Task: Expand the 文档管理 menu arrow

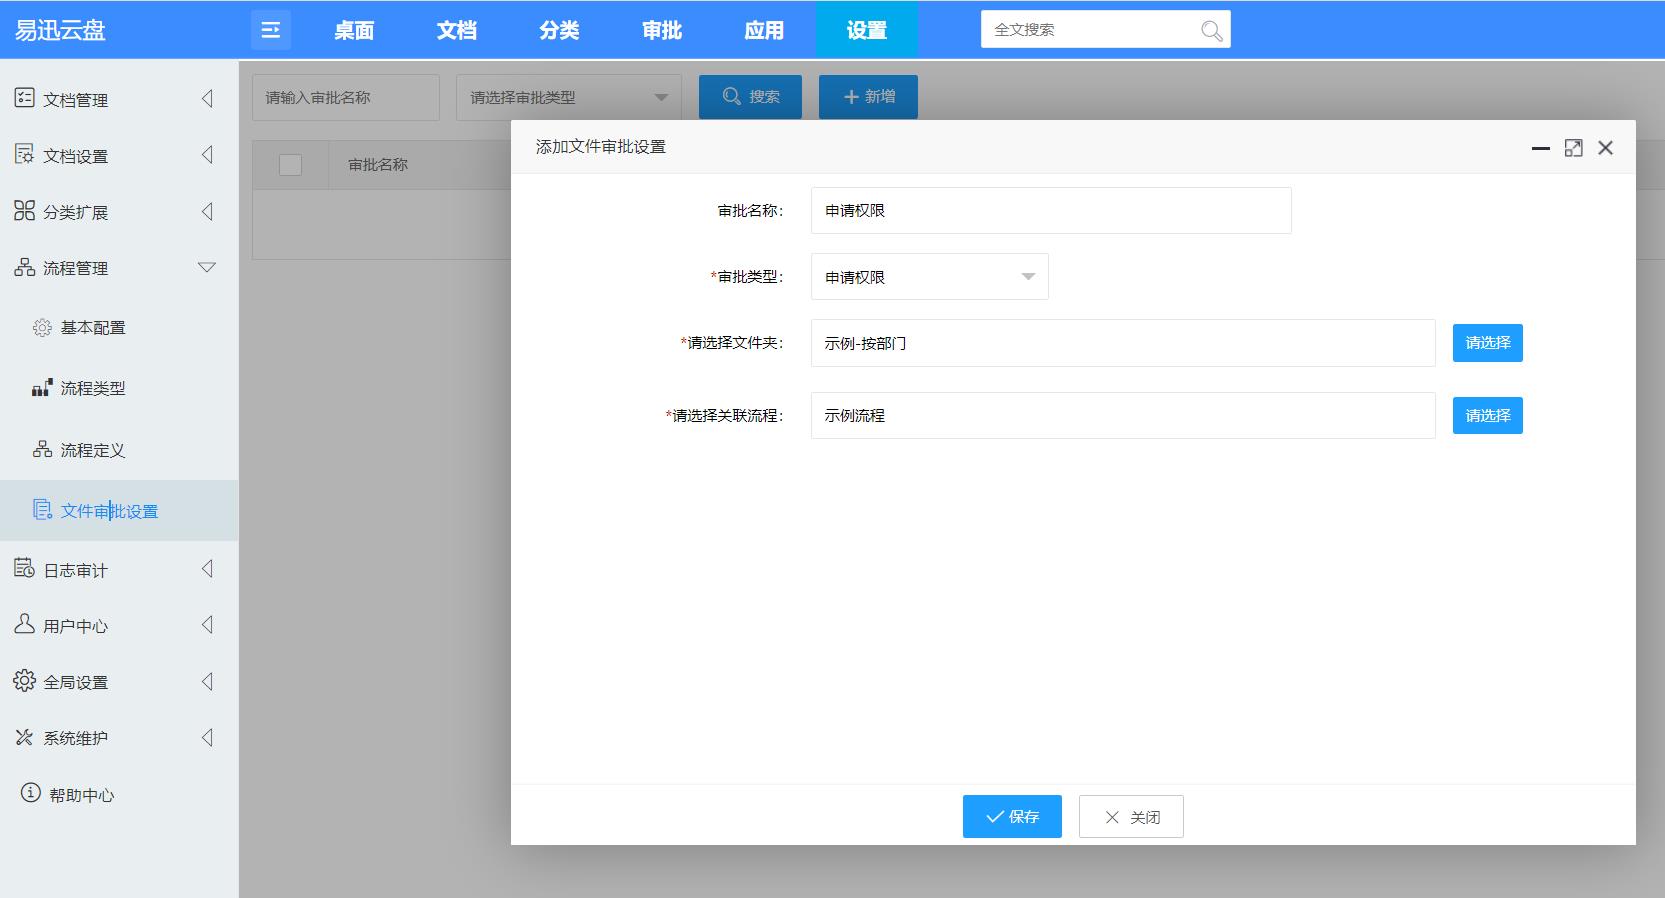Action: click(207, 98)
